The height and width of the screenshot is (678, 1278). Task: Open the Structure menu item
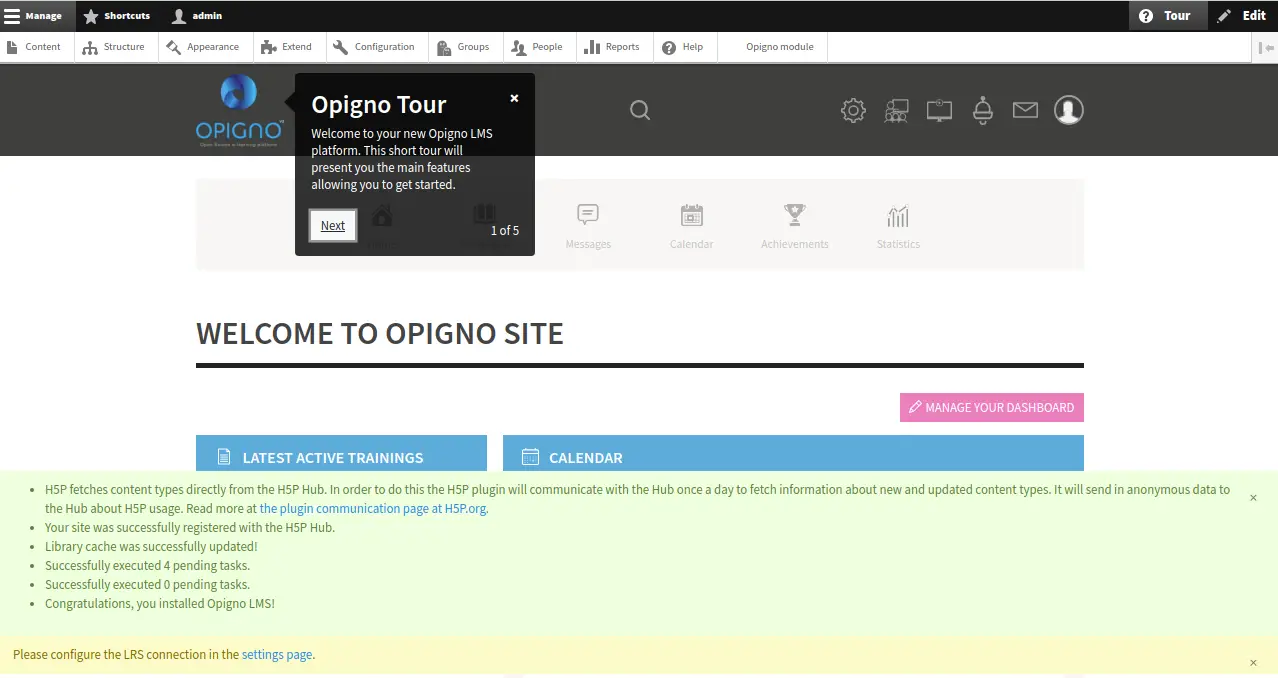[115, 47]
